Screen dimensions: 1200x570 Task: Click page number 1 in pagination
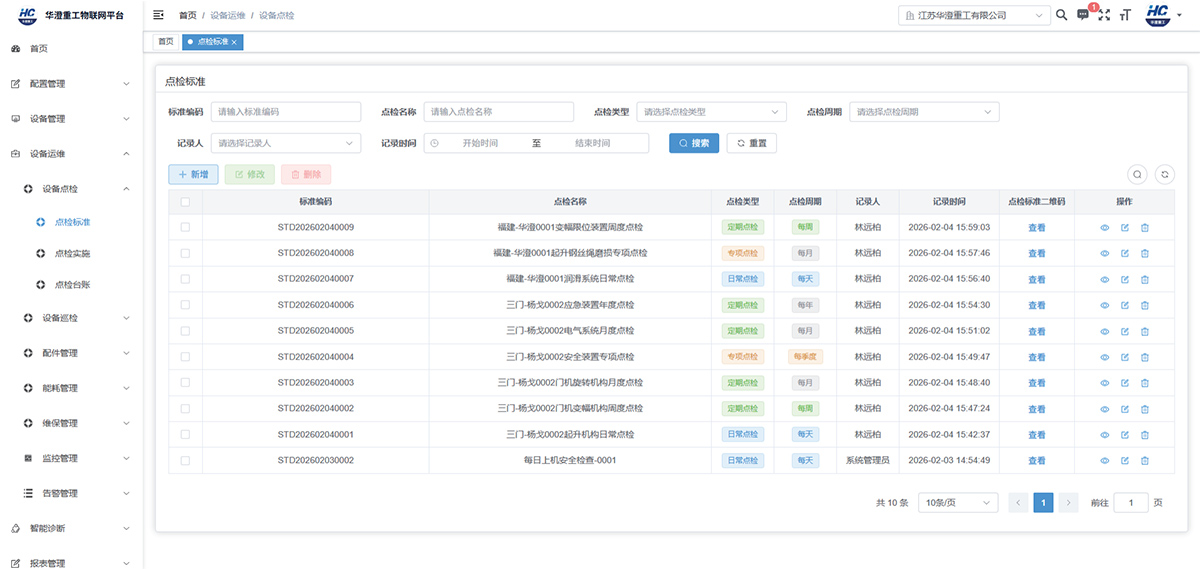[1043, 503]
